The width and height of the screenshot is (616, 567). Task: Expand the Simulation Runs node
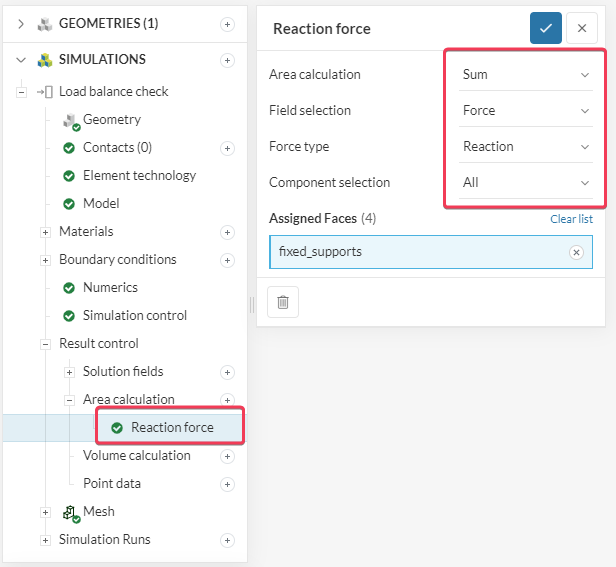(45, 540)
